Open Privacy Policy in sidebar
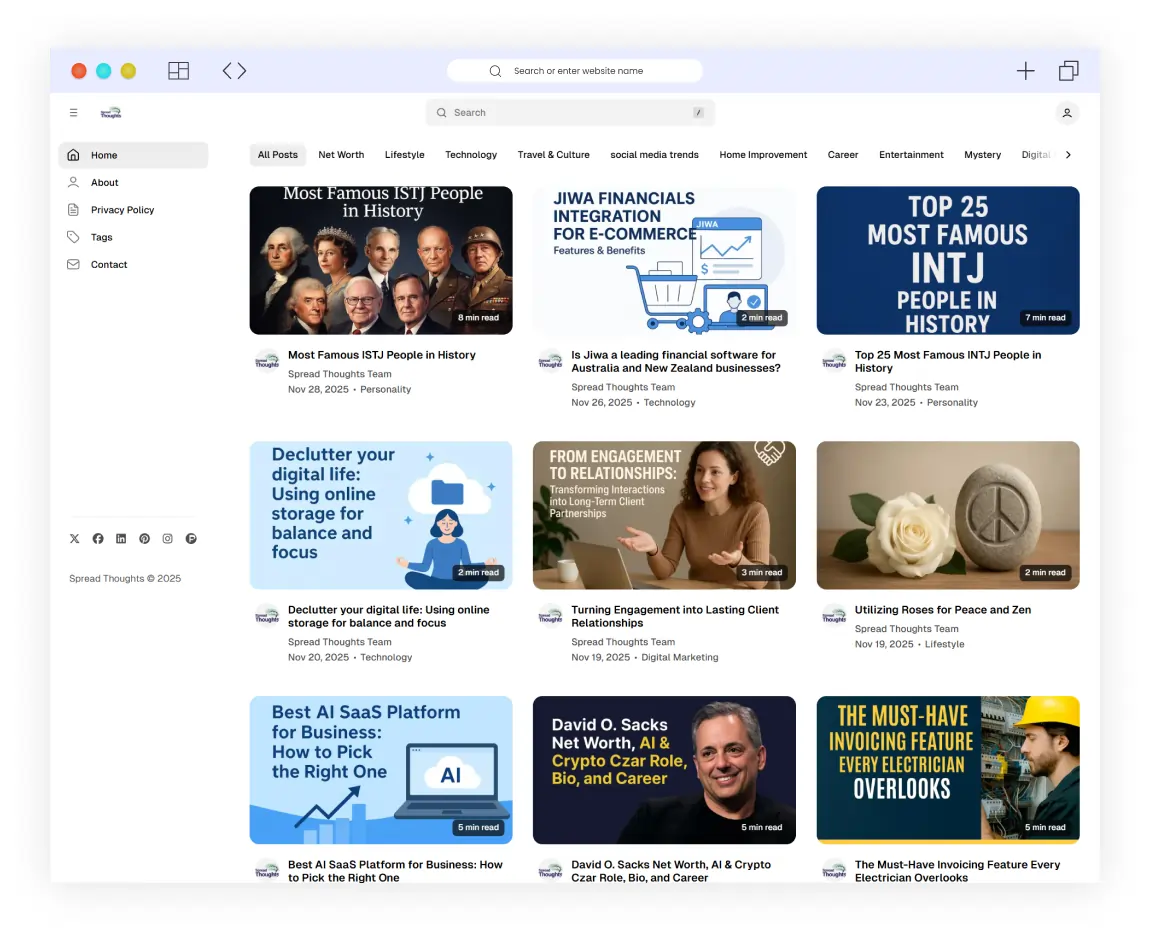Image resolution: width=1150 pixels, height=935 pixels. coord(133,210)
